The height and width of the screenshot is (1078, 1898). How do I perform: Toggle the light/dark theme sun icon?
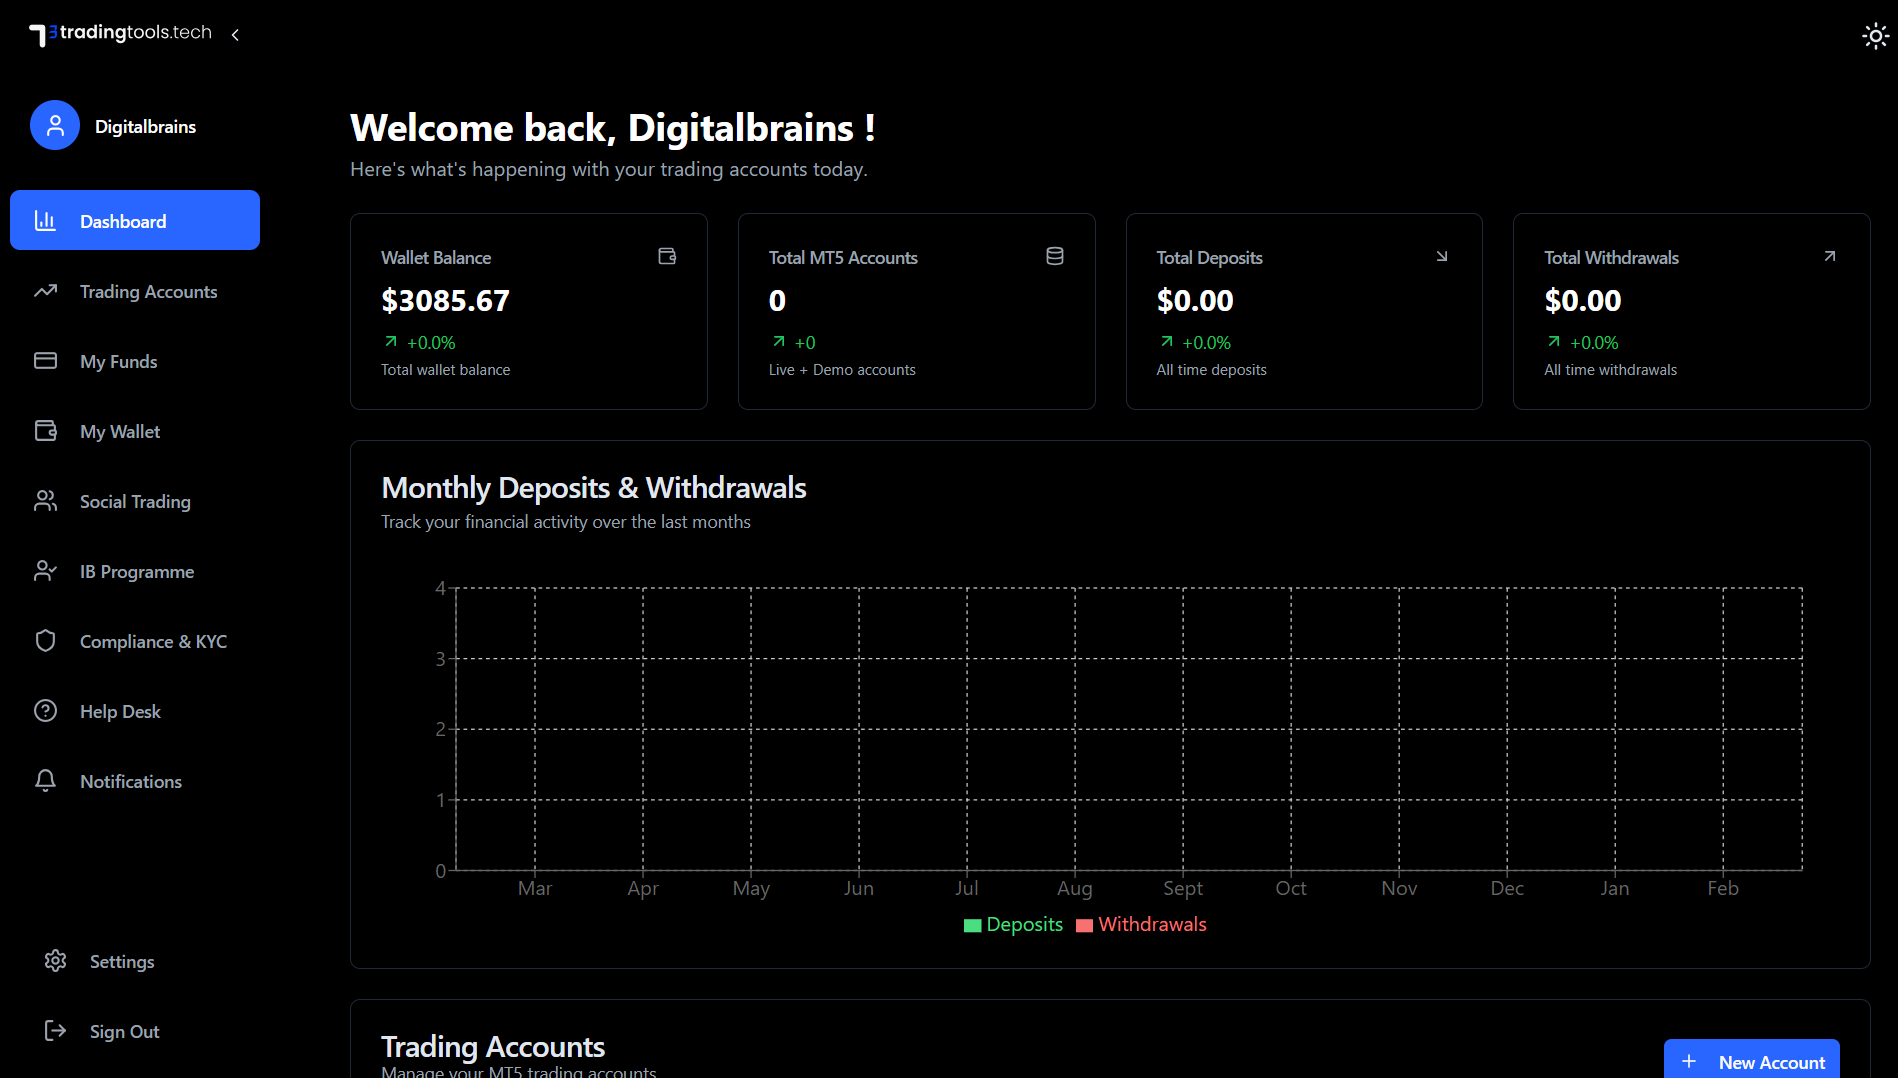tap(1875, 37)
